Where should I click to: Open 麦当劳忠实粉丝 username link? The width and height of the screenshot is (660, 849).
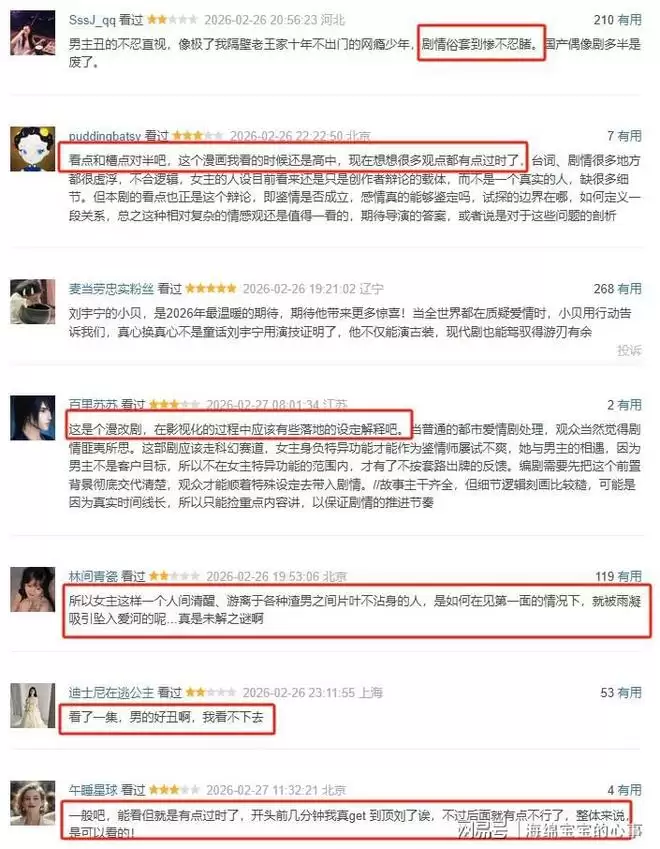(111, 289)
